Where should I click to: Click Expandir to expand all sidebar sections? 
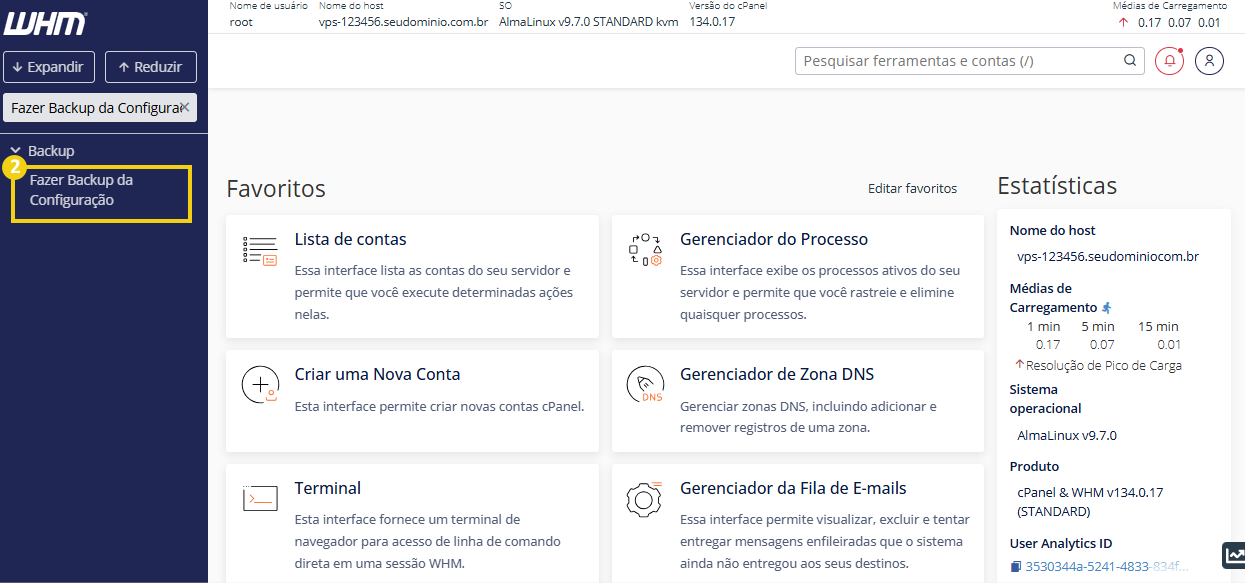[x=48, y=67]
